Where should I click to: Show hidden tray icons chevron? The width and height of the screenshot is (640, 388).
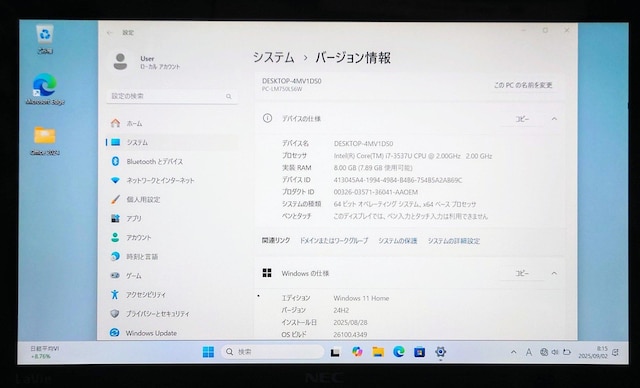click(x=513, y=352)
